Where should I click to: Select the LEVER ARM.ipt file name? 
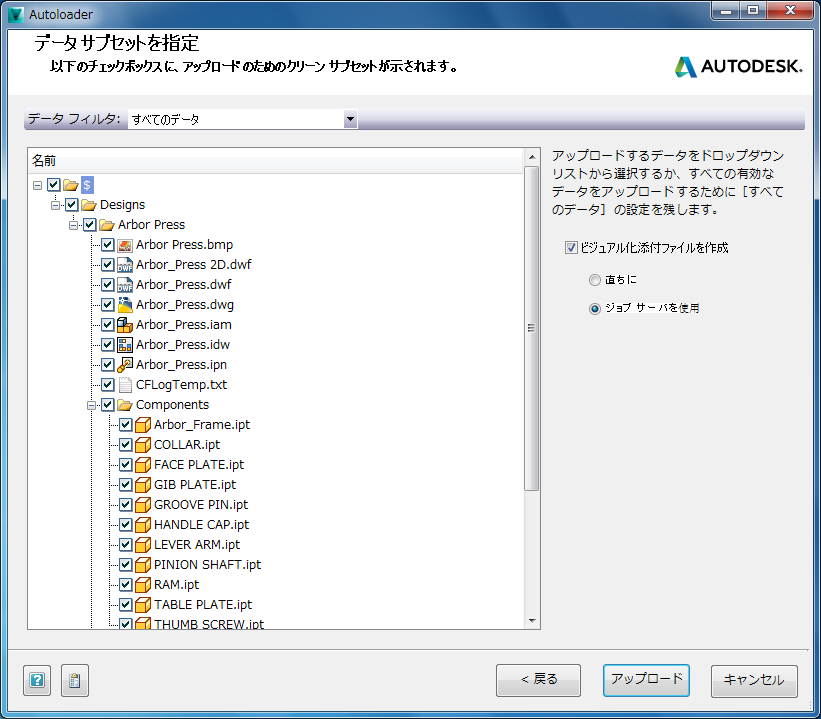pos(197,545)
